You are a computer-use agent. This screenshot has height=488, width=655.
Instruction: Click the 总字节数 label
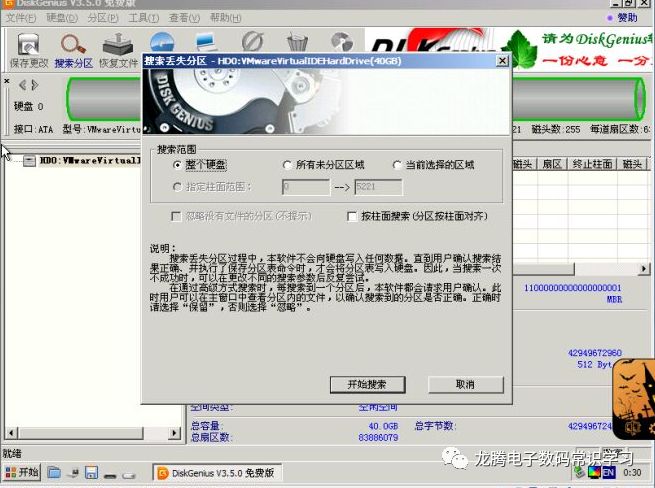coord(434,426)
